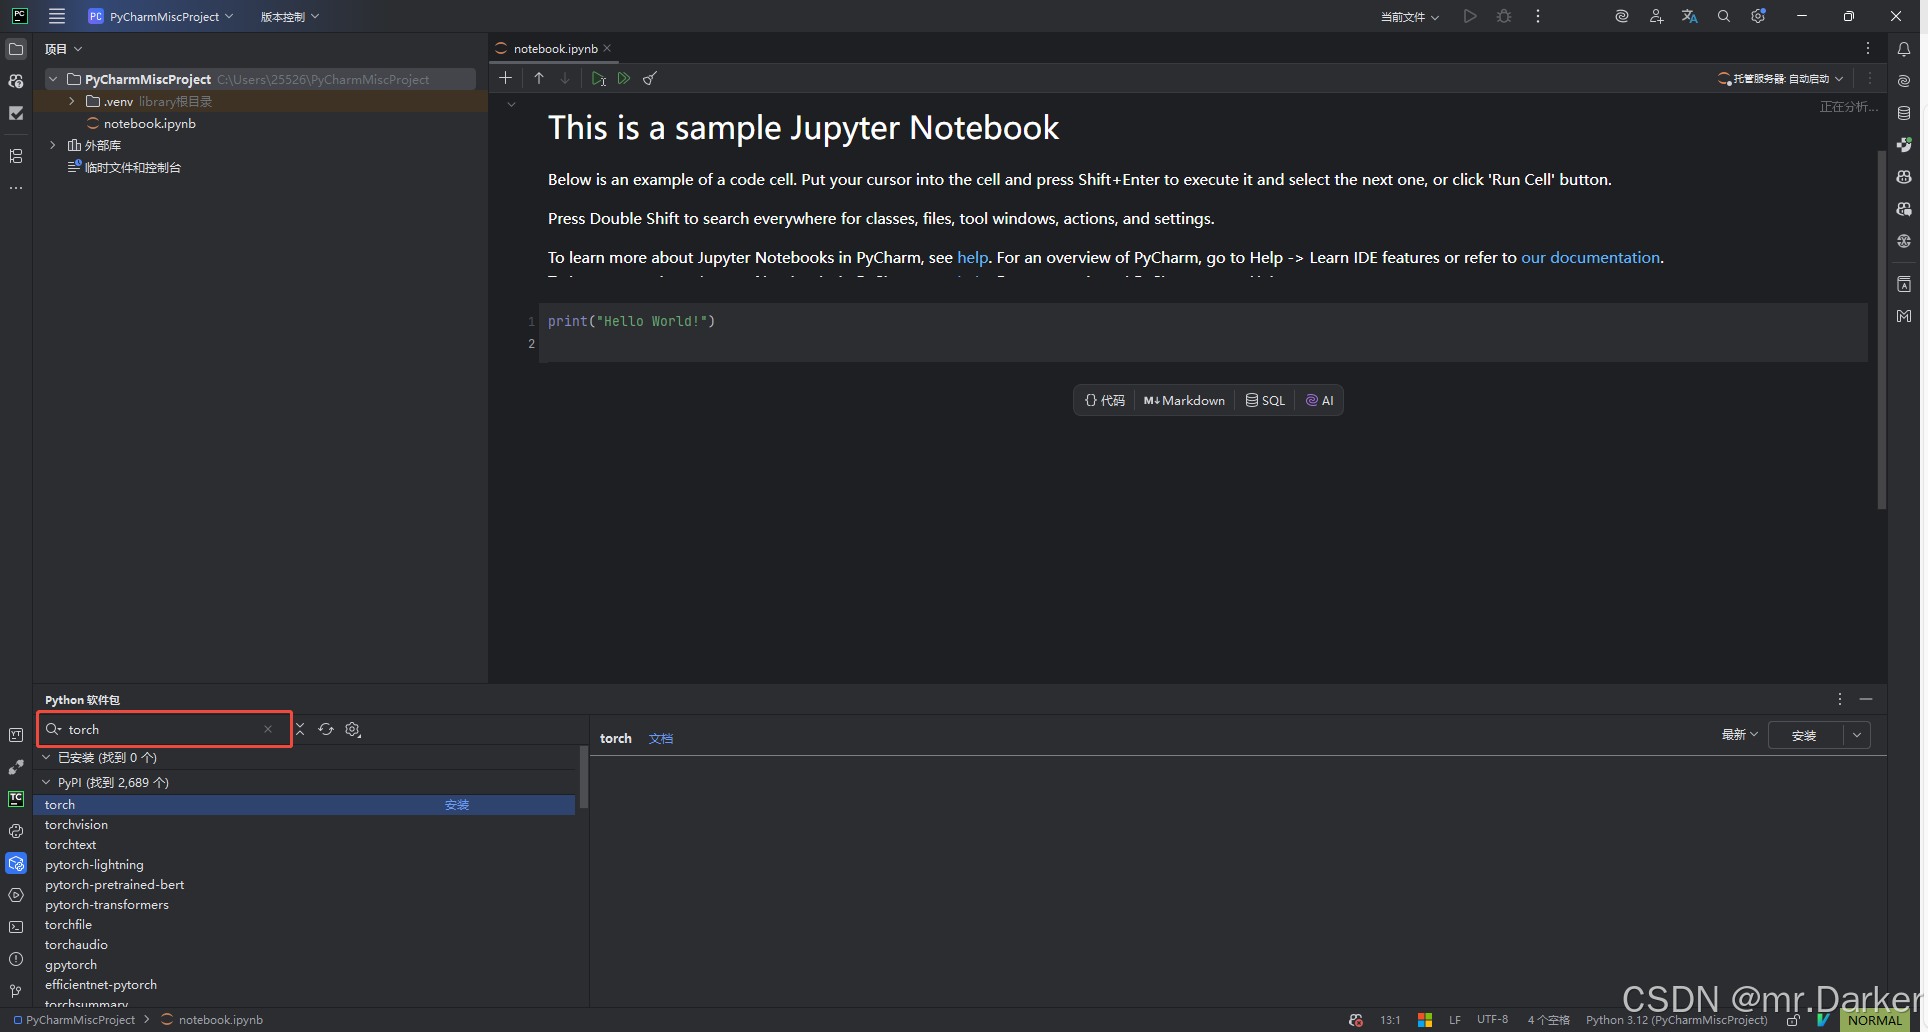
Task: Open the Python Console icon in left sidebar
Action: pyautogui.click(x=16, y=831)
